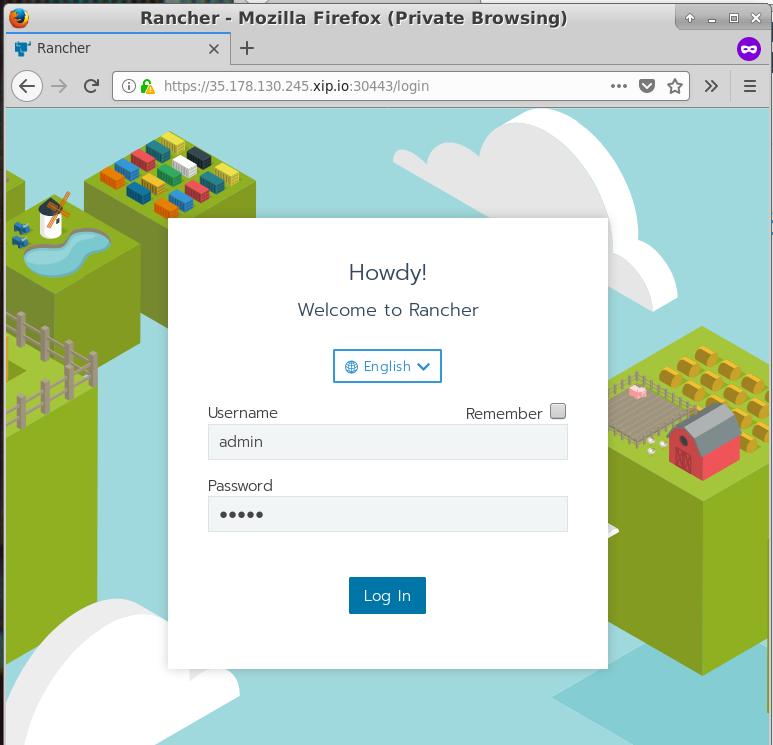
Task: Select the Rancher browser tab
Action: click(x=118, y=48)
